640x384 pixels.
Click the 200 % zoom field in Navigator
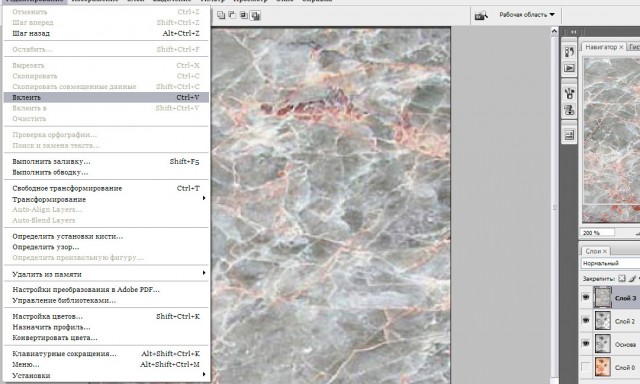tap(598, 233)
